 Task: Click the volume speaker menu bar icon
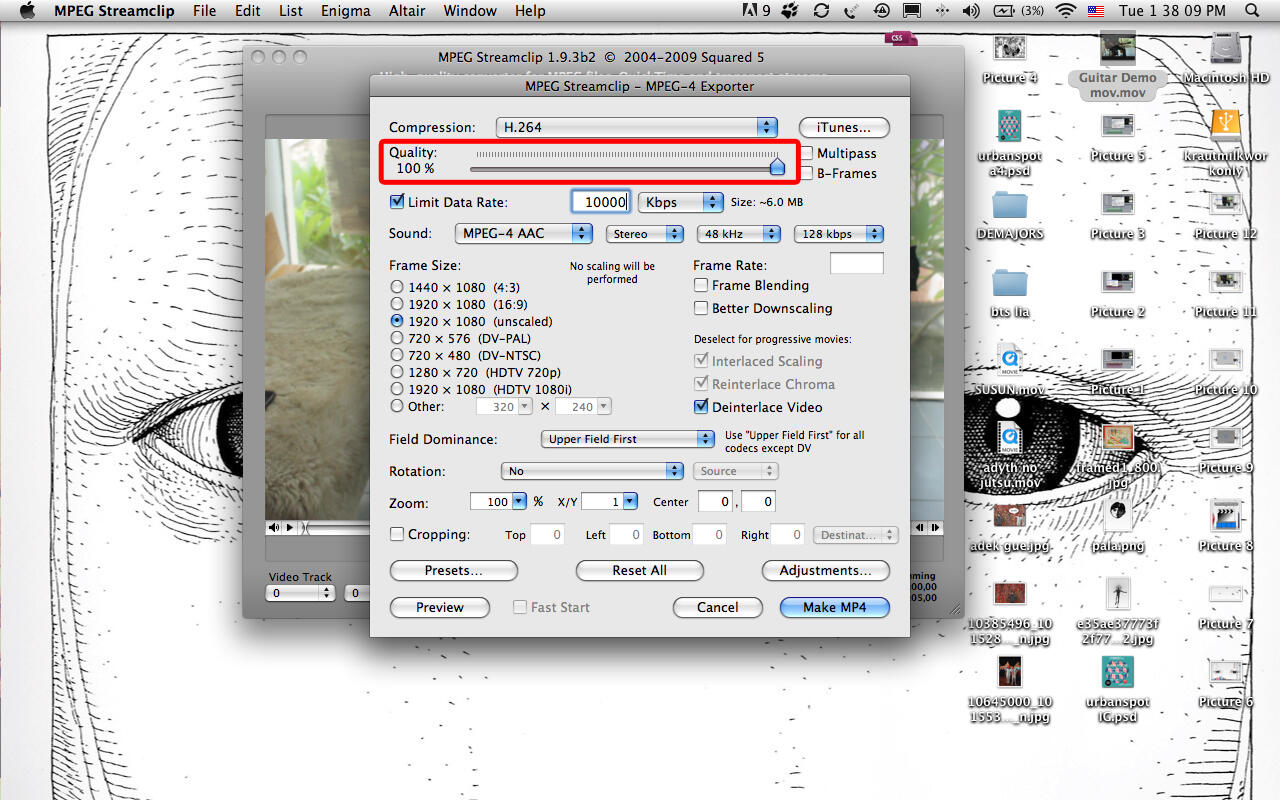point(971,11)
